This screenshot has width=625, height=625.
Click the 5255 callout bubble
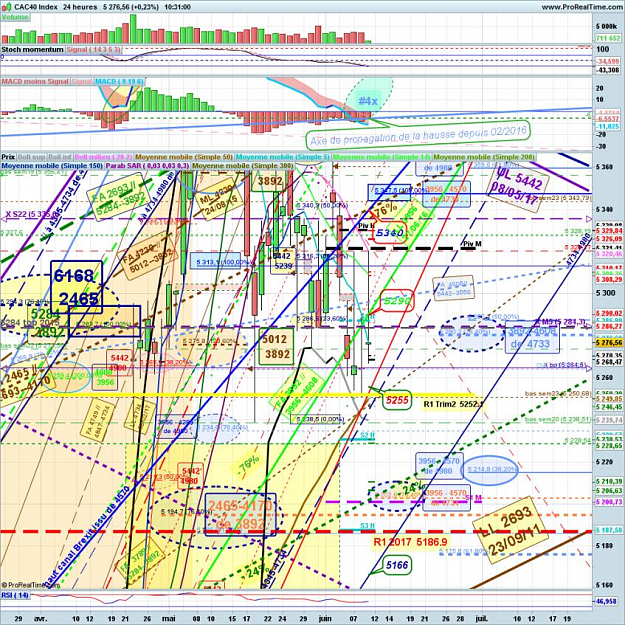pos(397,400)
